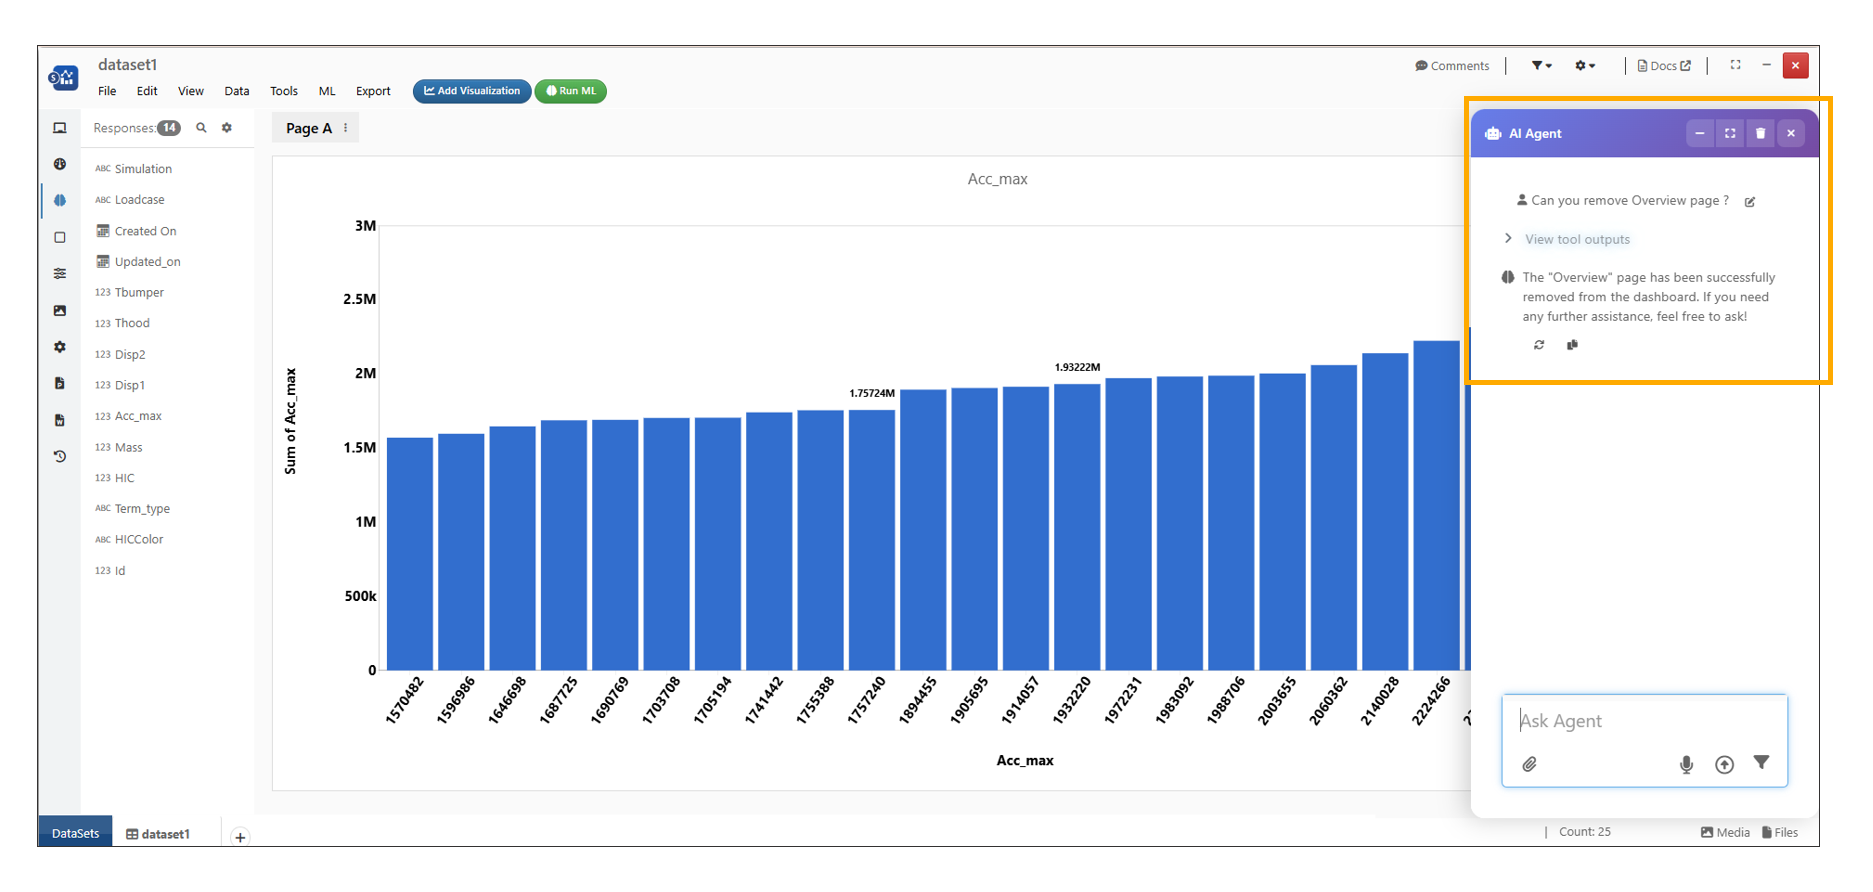
Task: Click the Add Visualization button
Action: pyautogui.click(x=472, y=91)
